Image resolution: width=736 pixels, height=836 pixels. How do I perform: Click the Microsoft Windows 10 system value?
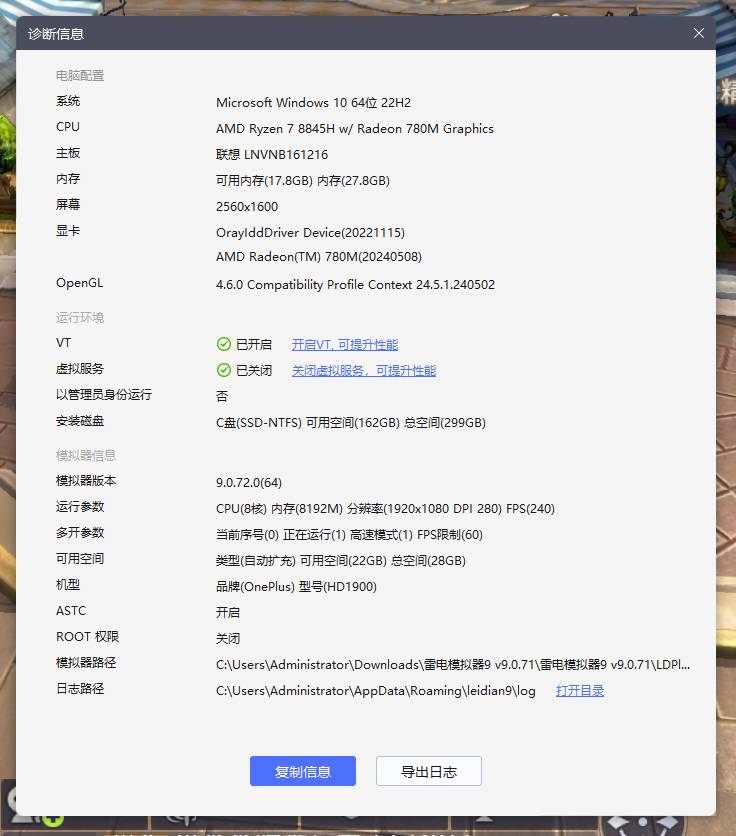(313, 103)
